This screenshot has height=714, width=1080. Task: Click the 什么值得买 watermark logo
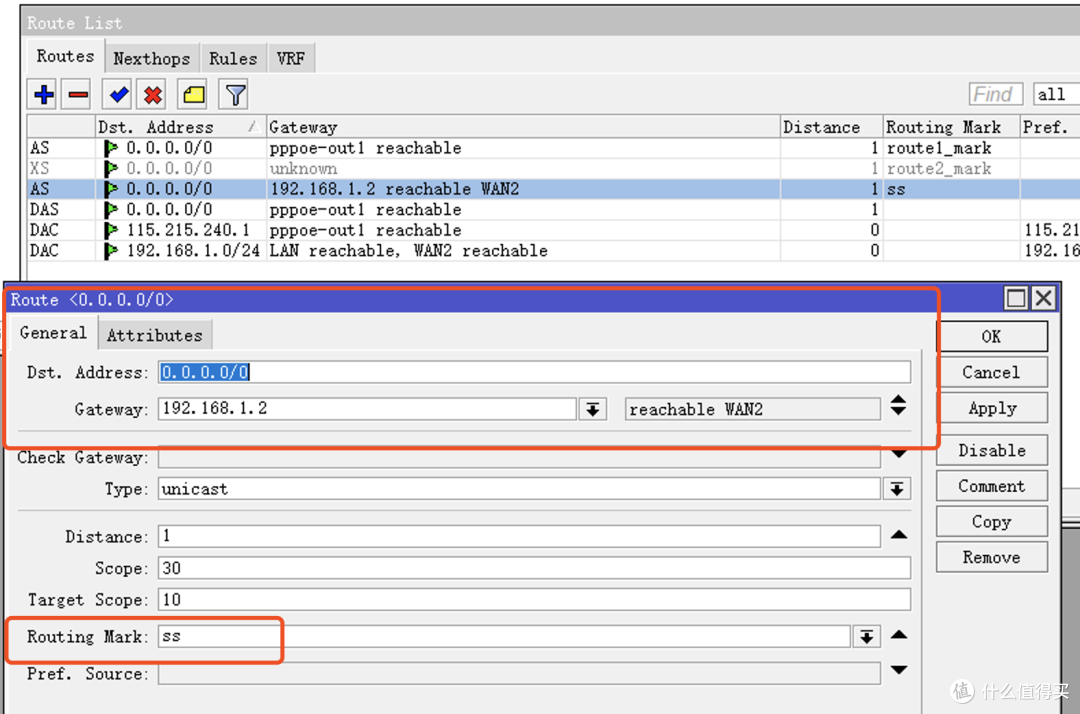(x=962, y=691)
